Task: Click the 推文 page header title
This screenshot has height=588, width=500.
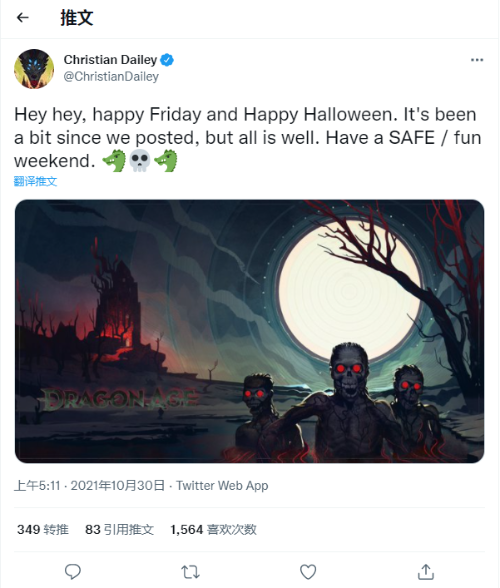Action: (x=77, y=18)
